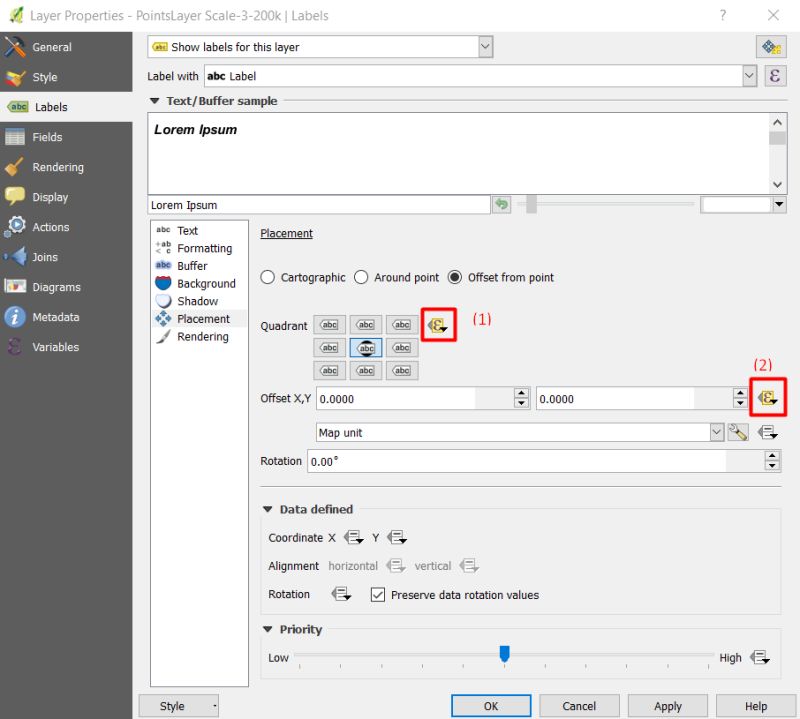Click the automated placement settings icon top right

tap(770, 47)
